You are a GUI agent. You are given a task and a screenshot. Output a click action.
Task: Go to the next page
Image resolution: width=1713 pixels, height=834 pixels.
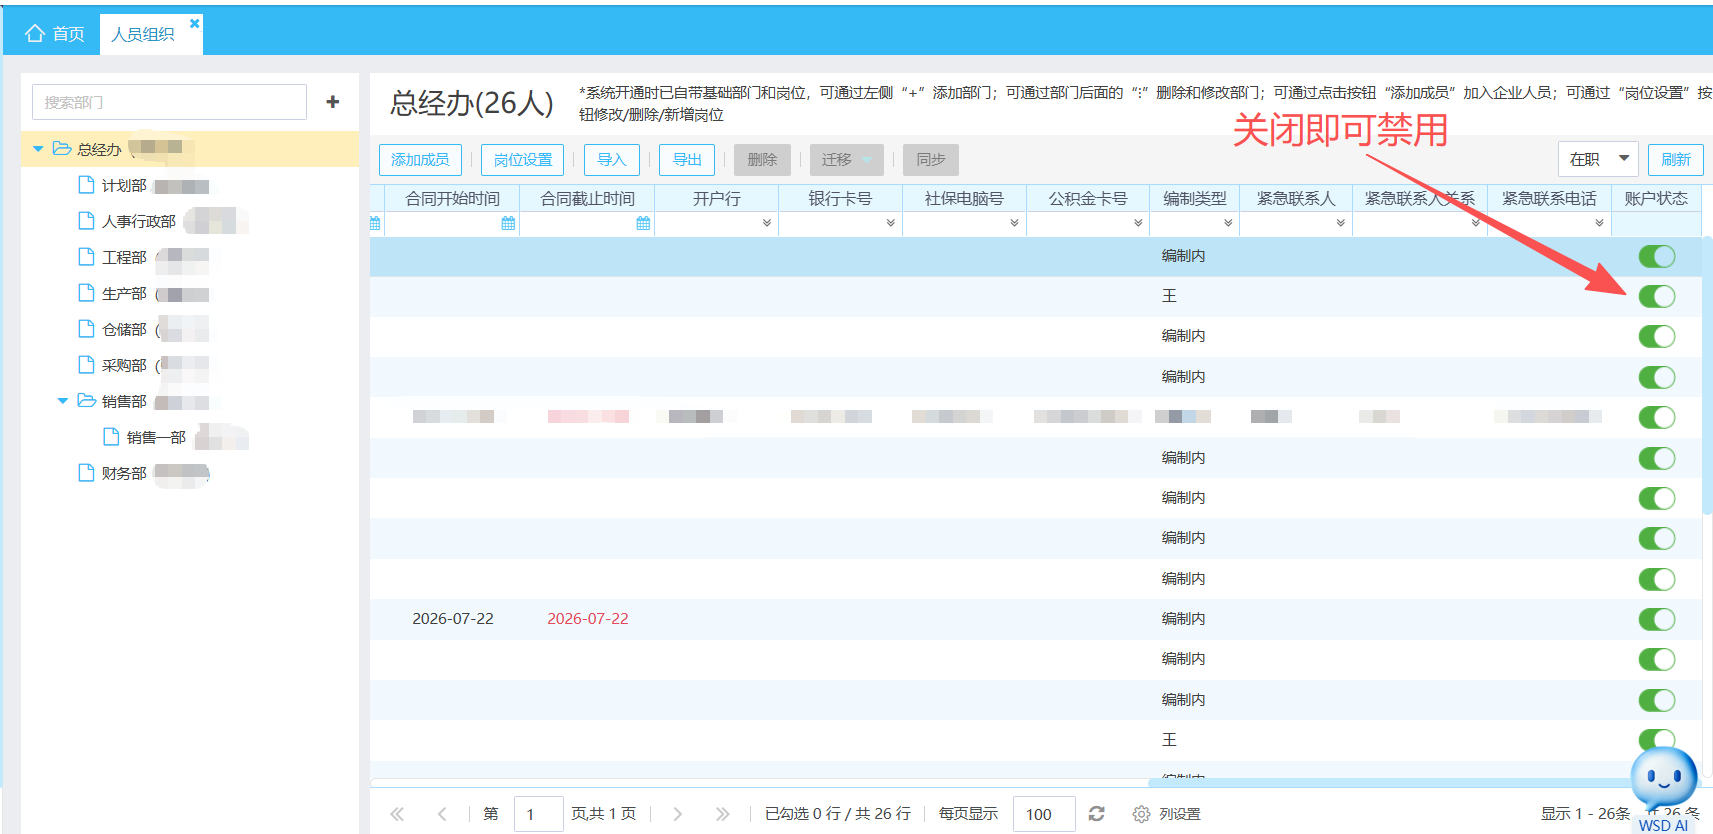[677, 814]
